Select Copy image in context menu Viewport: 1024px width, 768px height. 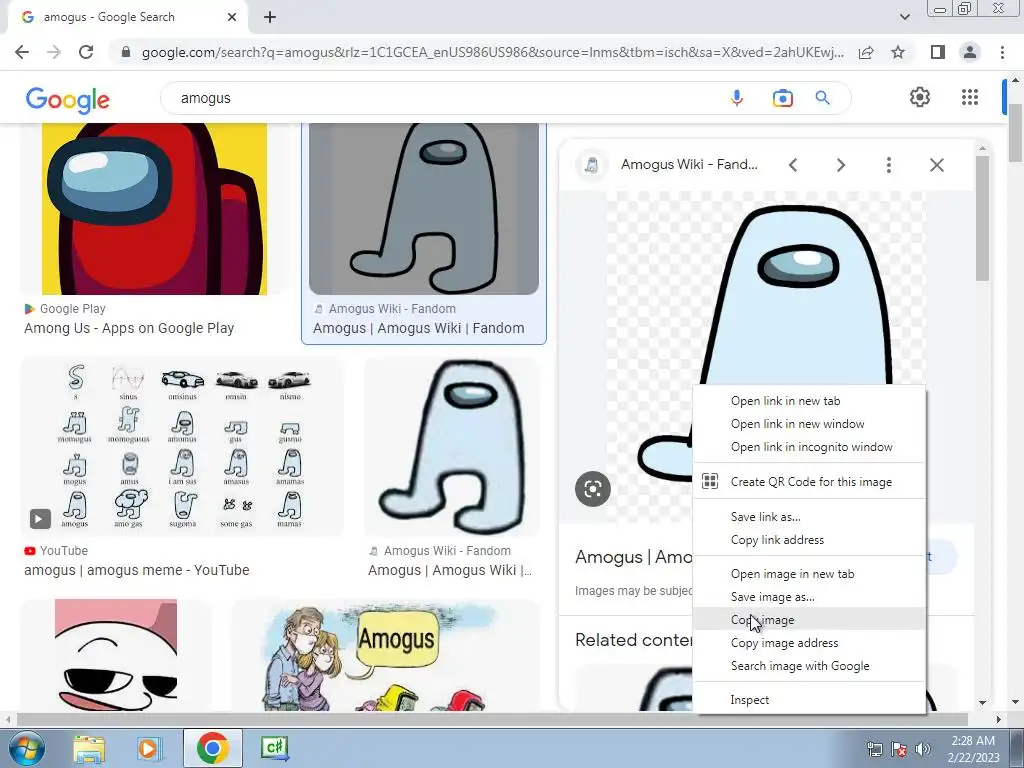click(809, 620)
